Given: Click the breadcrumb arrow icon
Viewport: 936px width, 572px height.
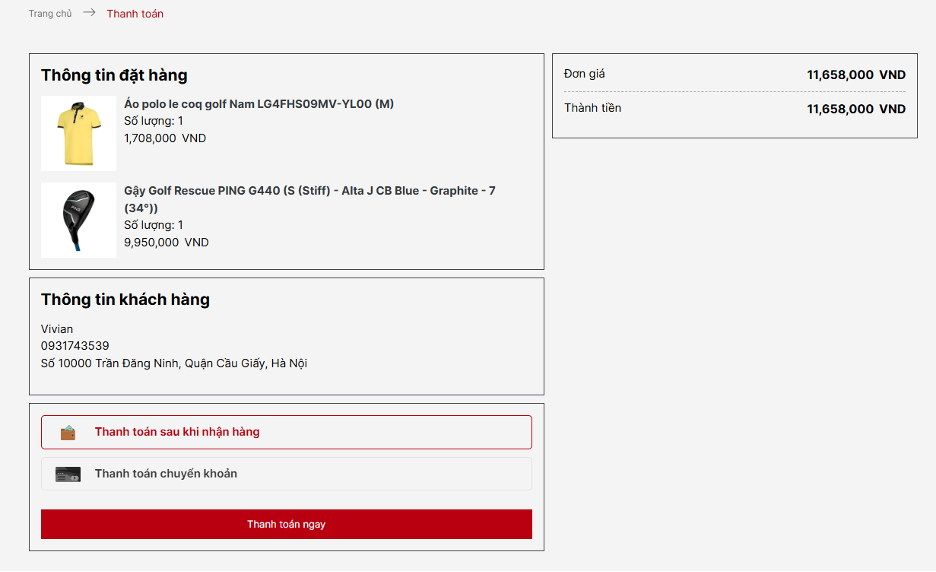Looking at the screenshot, I should [x=89, y=13].
